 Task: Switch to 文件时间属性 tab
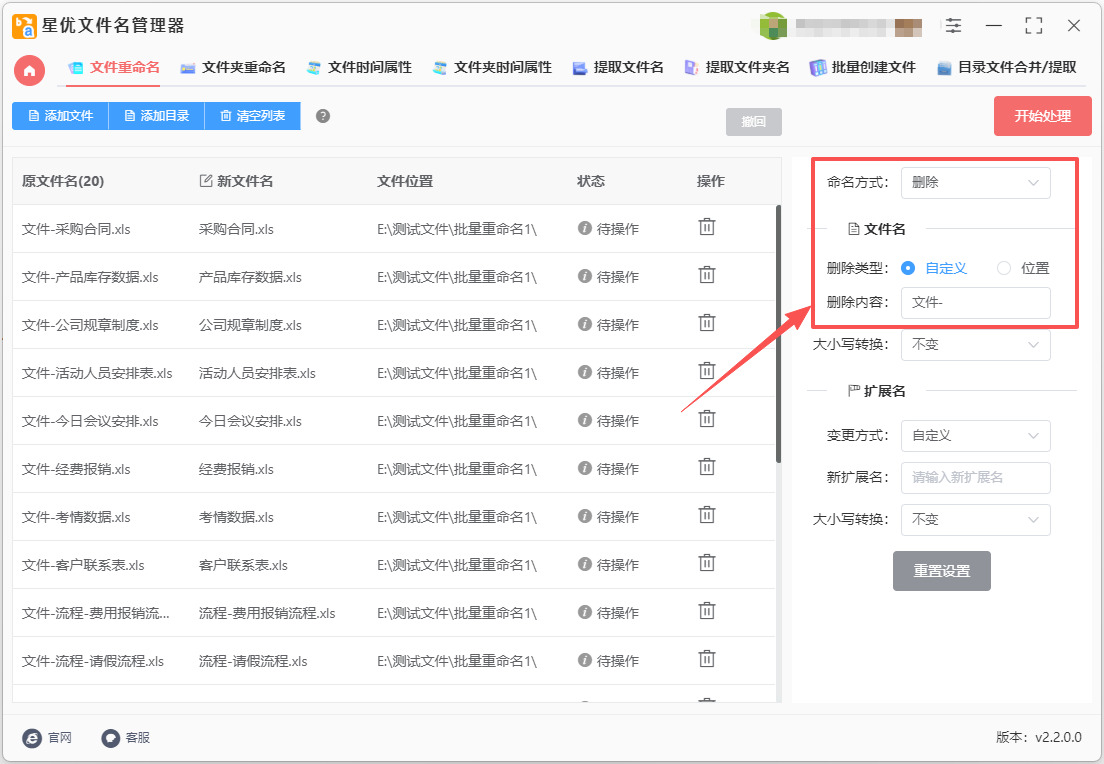click(359, 68)
